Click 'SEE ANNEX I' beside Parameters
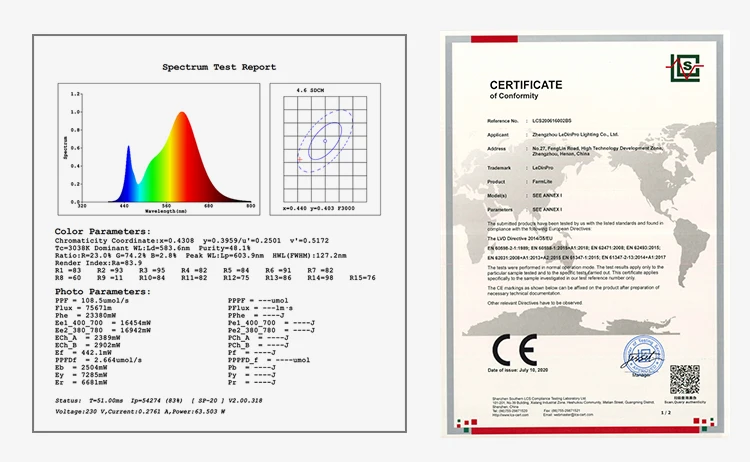Screen dimensions: 750x462 (x=547, y=209)
